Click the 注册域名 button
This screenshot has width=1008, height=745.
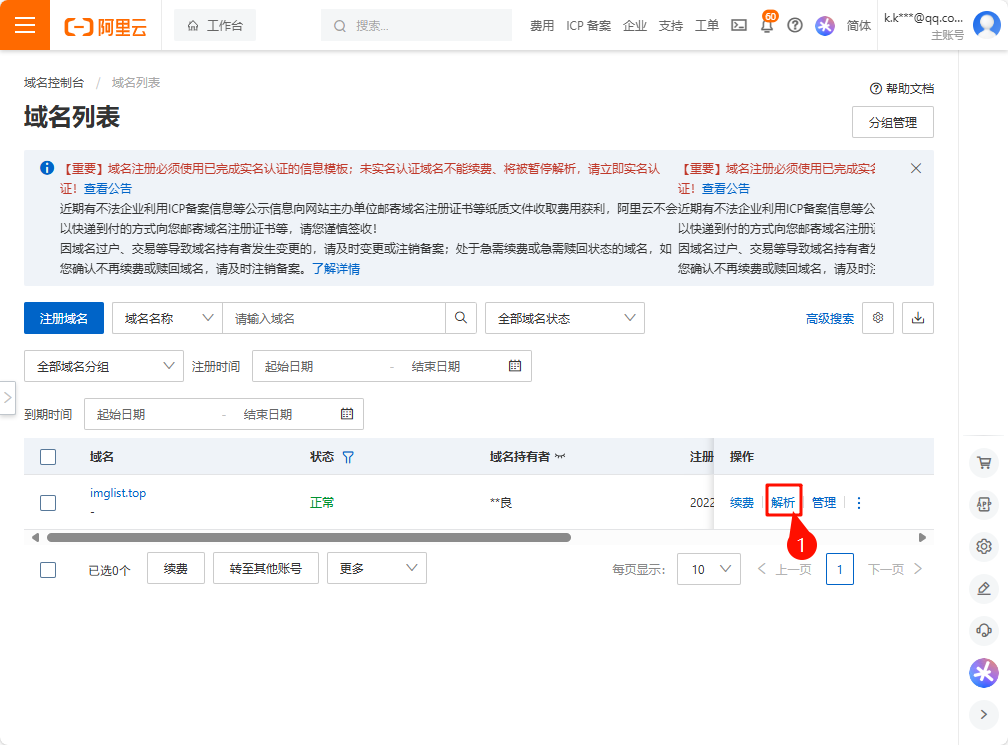pyautogui.click(x=64, y=318)
